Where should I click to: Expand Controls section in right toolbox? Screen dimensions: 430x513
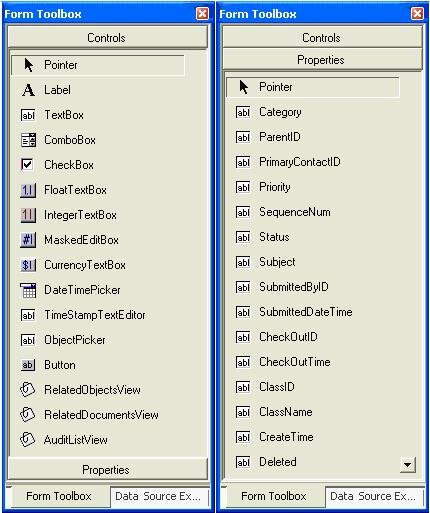click(322, 38)
